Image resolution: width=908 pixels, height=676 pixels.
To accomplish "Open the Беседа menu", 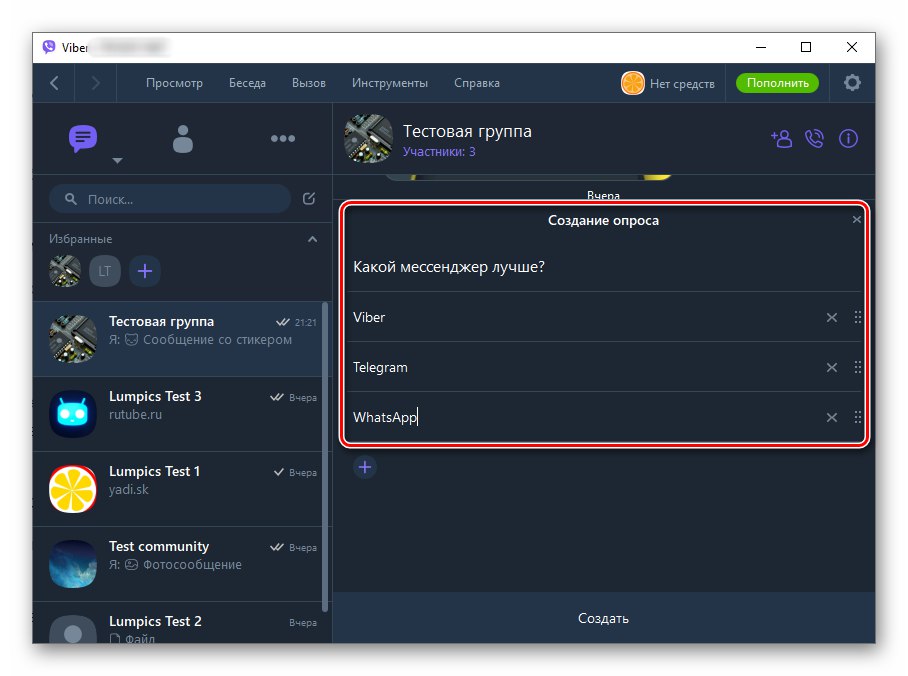I will (247, 83).
